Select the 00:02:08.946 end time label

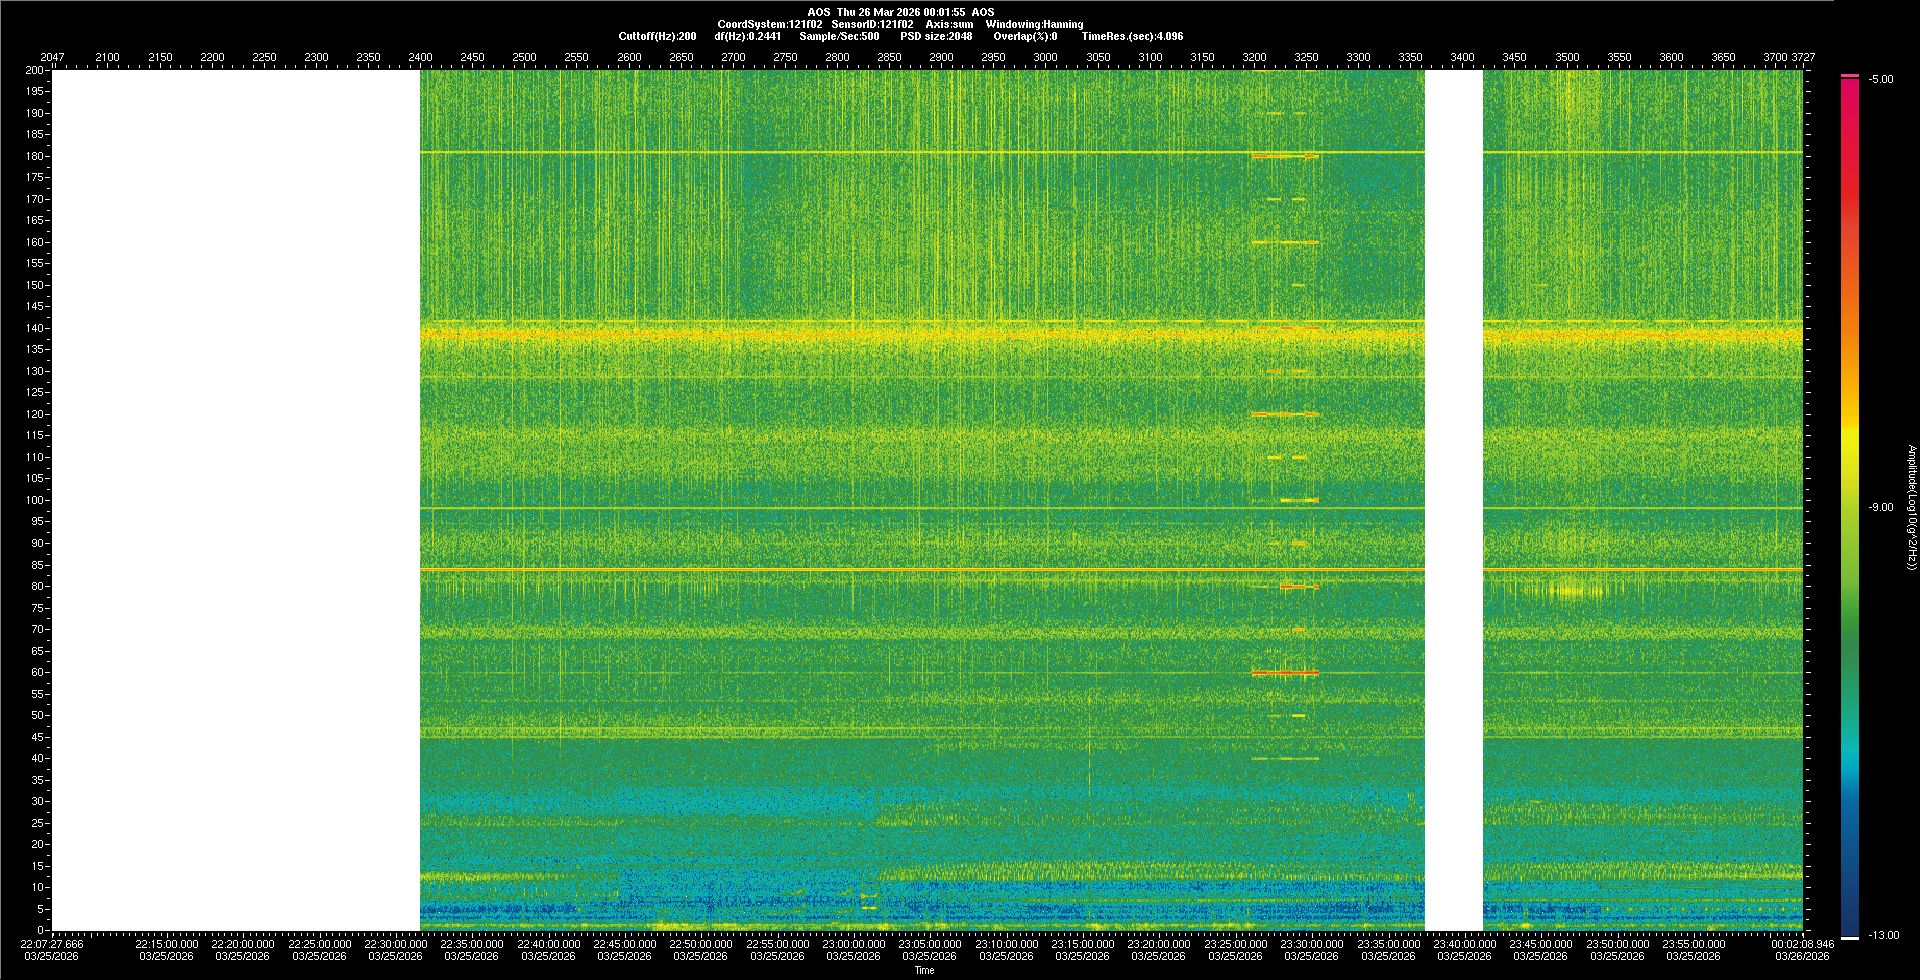(x=1802, y=943)
